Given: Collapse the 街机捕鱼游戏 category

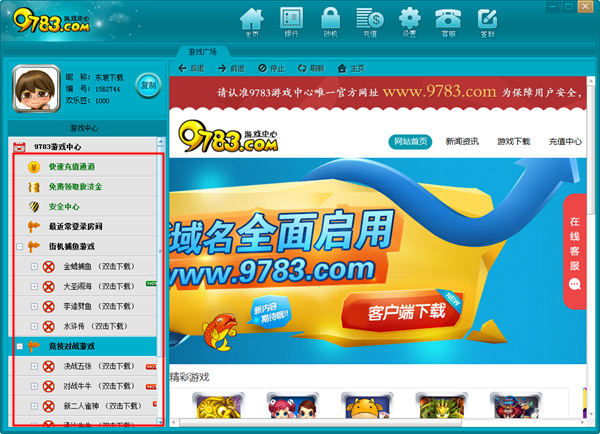Looking at the screenshot, I should coord(20,246).
